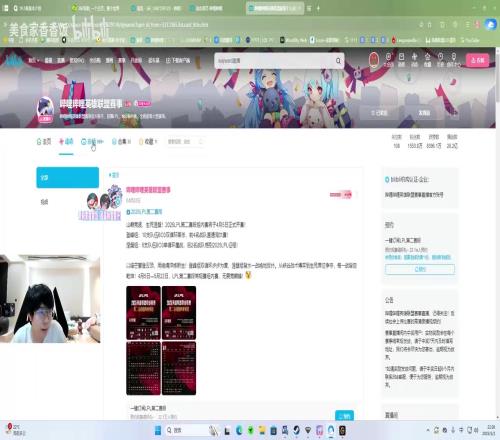Click the pink 投稿 upload button
The width and height of the screenshot is (500, 440).
coord(478,60)
